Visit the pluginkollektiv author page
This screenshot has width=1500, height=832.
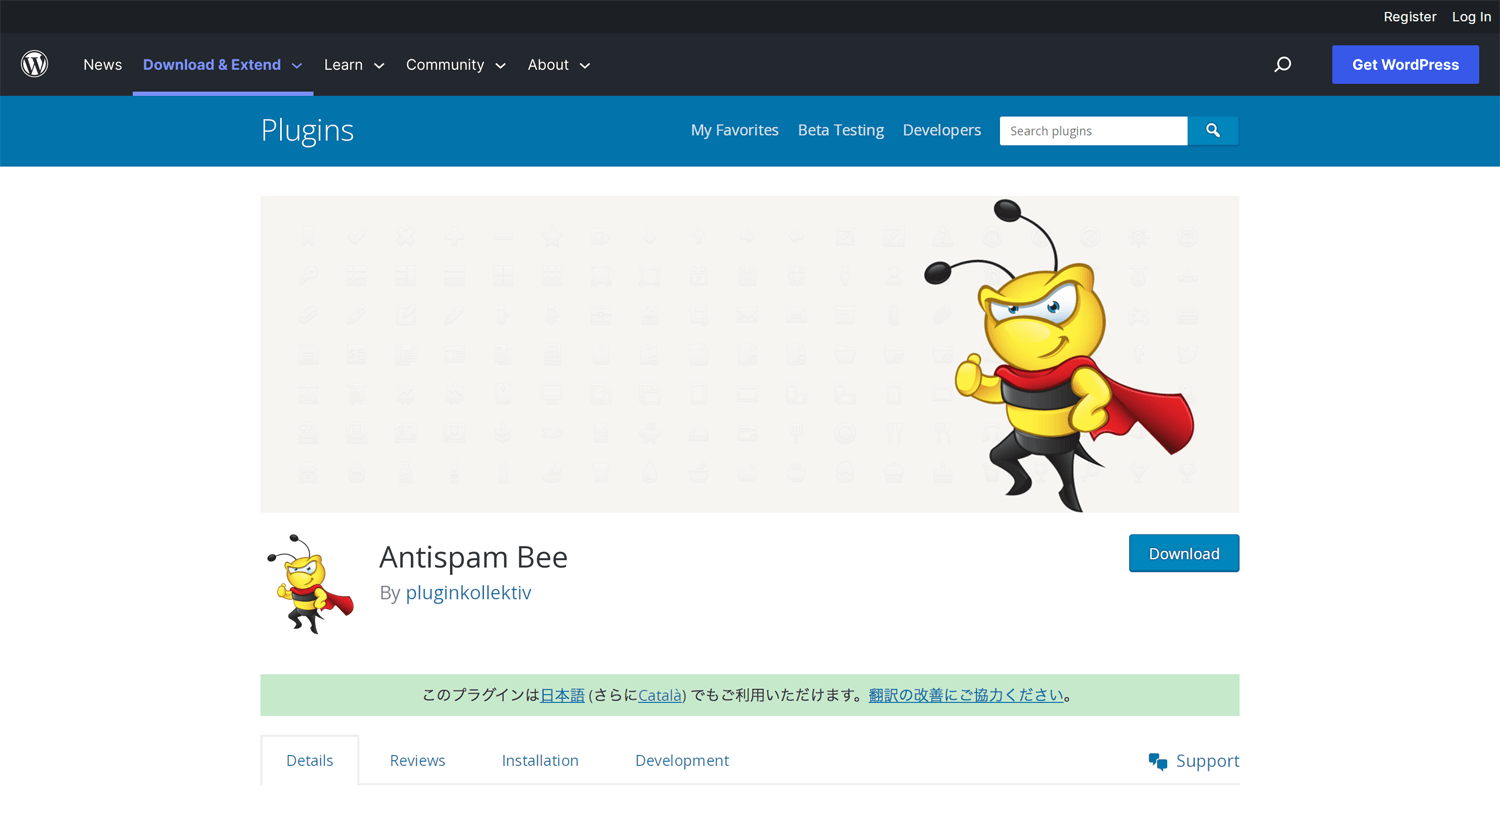point(468,592)
